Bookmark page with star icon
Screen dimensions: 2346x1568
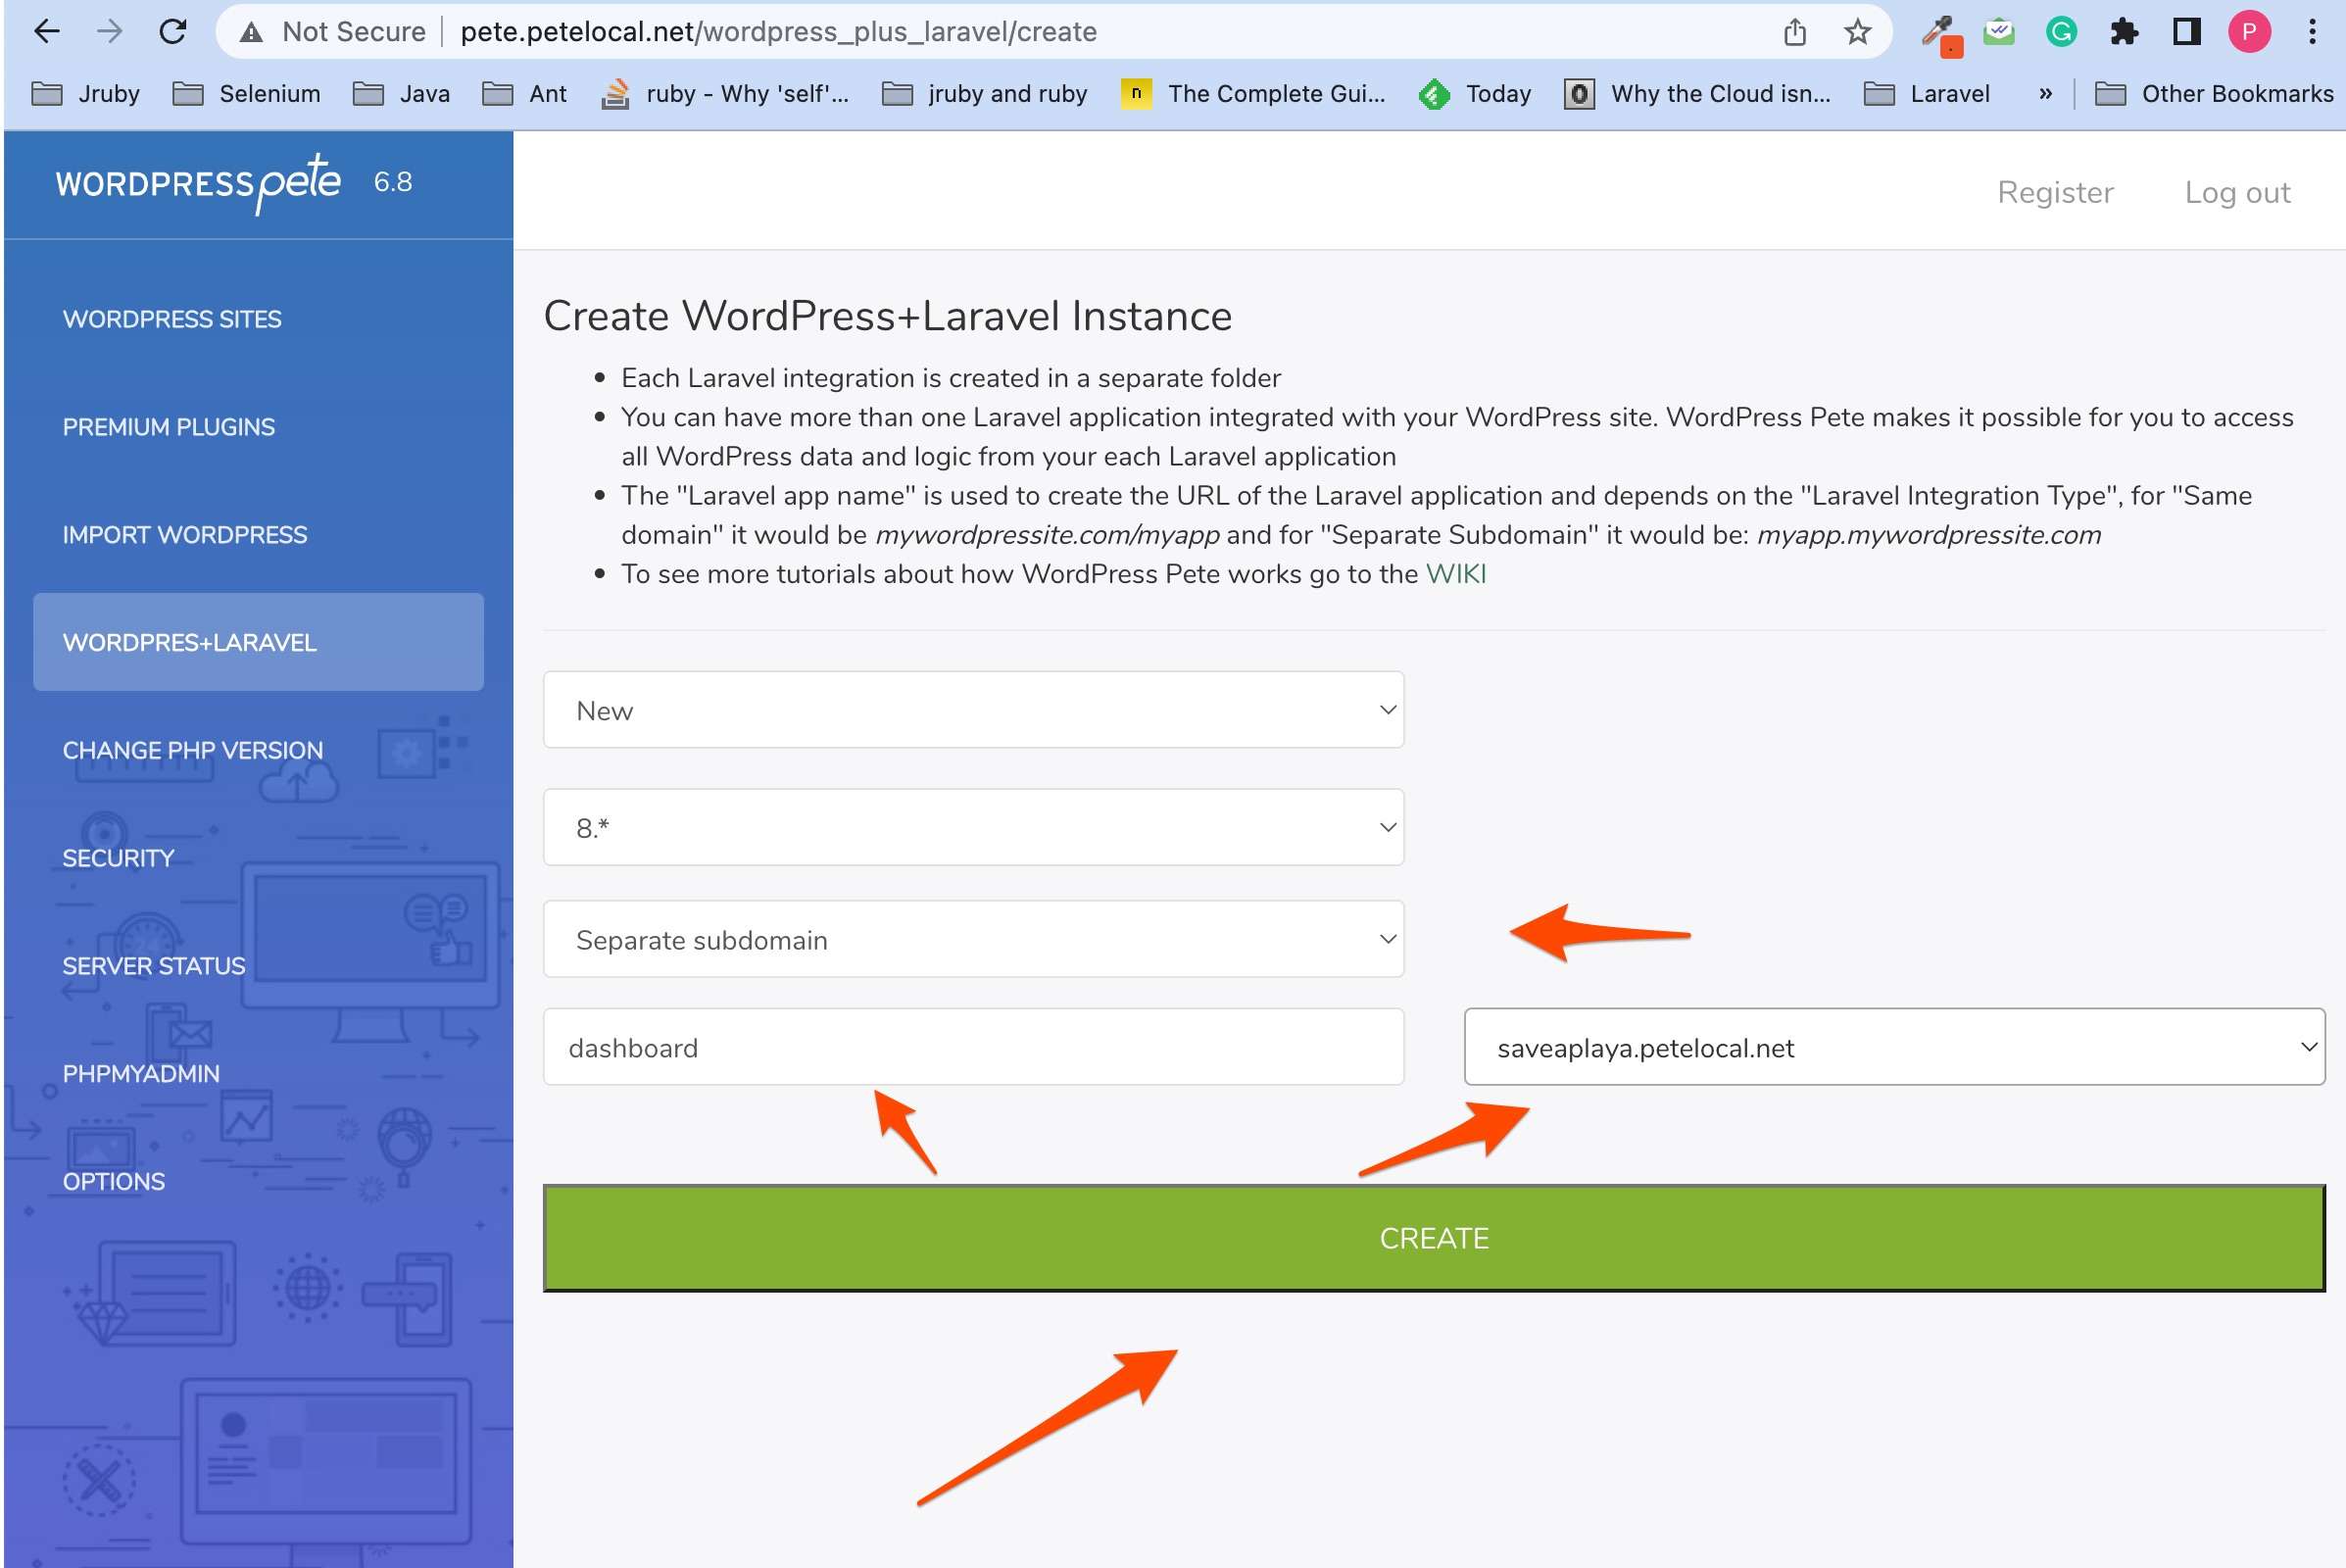pyautogui.click(x=1857, y=32)
